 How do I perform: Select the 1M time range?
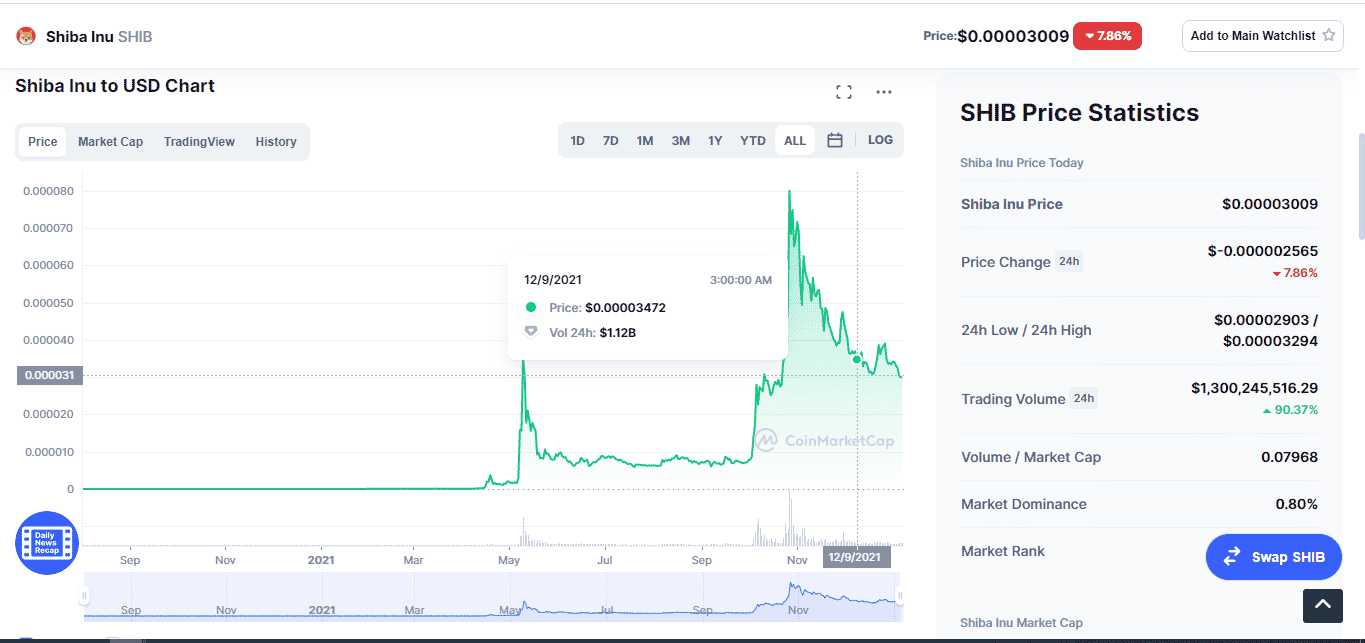pyautogui.click(x=645, y=141)
